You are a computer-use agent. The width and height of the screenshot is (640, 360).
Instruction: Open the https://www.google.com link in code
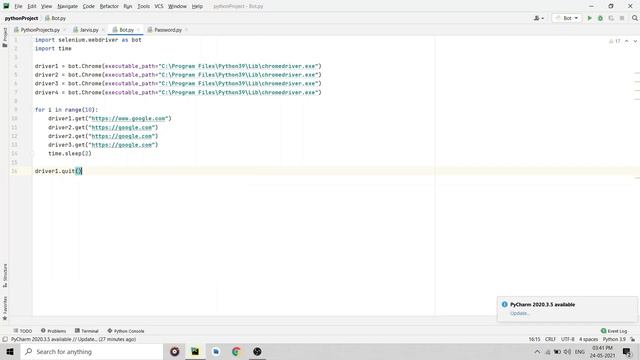click(x=128, y=118)
